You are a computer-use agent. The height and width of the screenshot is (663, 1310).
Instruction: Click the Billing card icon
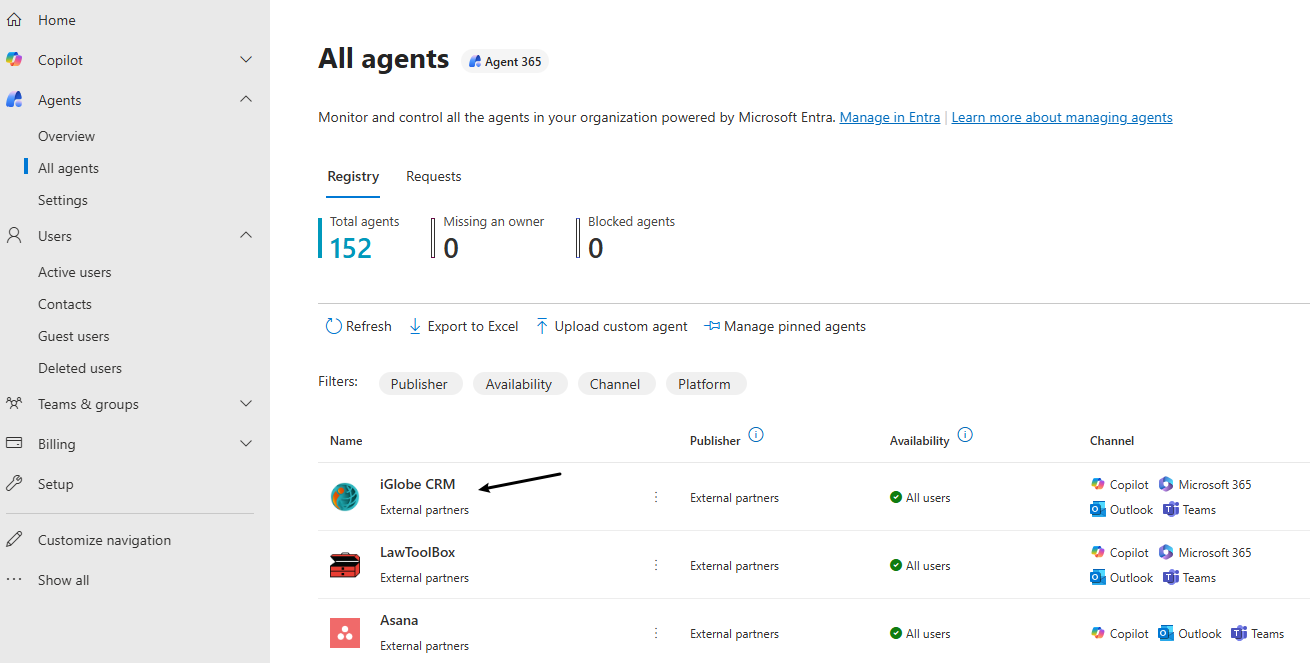coord(14,444)
